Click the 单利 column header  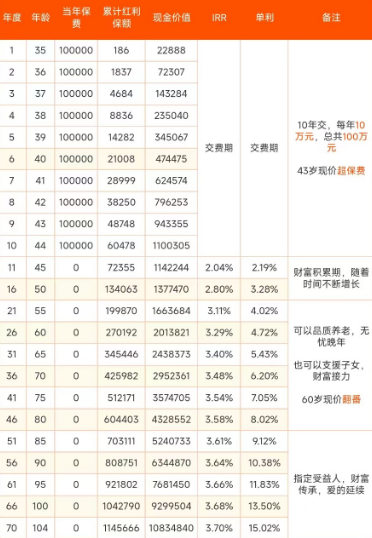[265, 17]
